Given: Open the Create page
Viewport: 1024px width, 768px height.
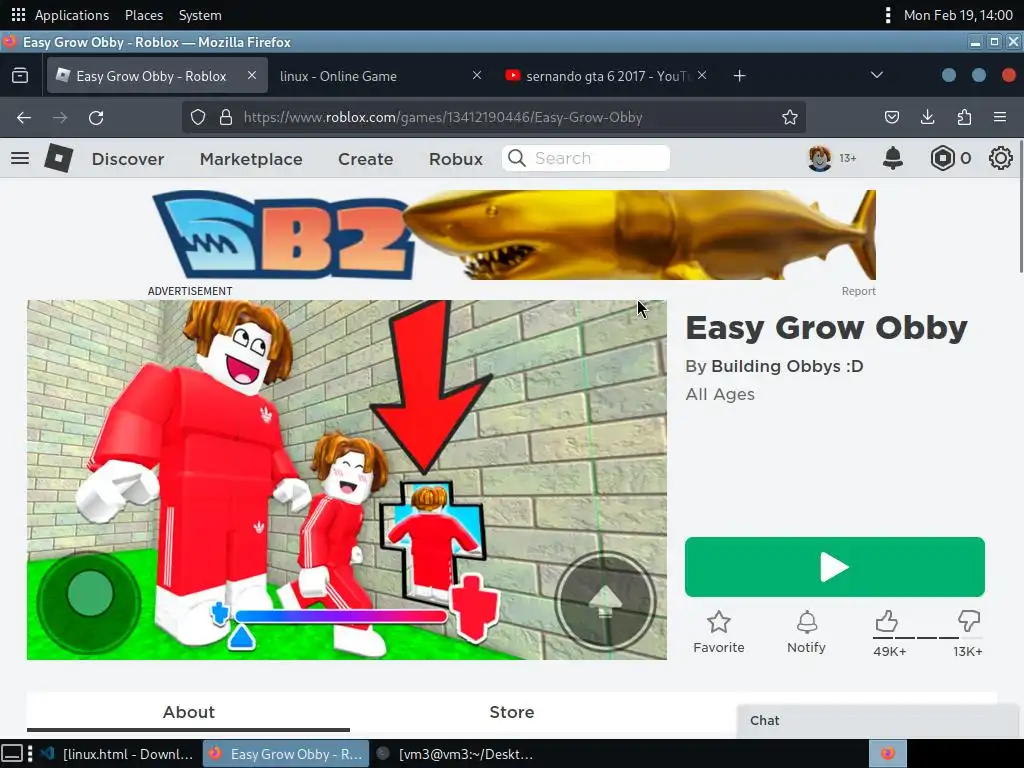Looking at the screenshot, I should pyautogui.click(x=365, y=159).
